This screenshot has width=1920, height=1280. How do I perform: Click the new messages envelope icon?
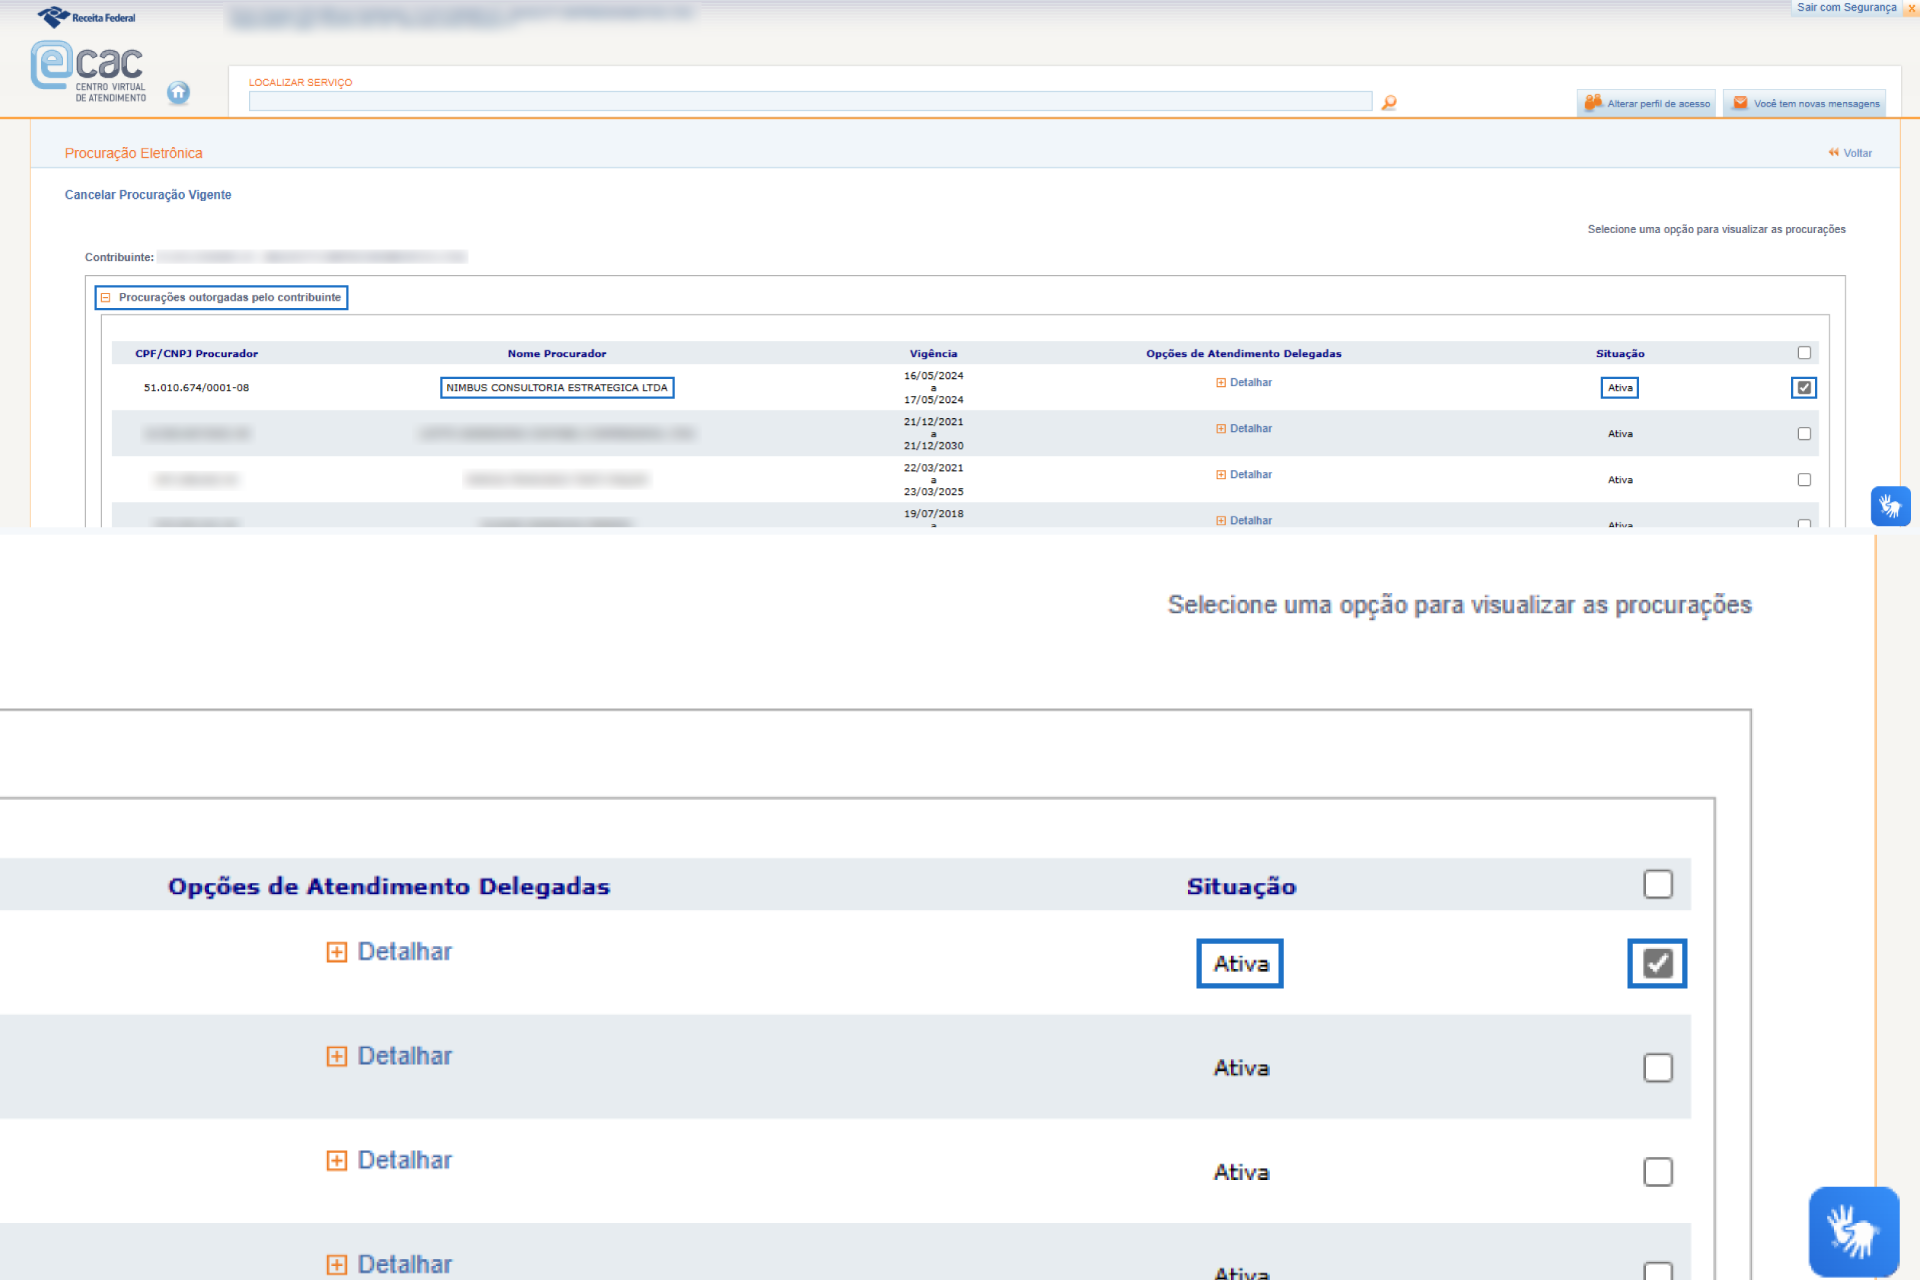[x=1740, y=103]
